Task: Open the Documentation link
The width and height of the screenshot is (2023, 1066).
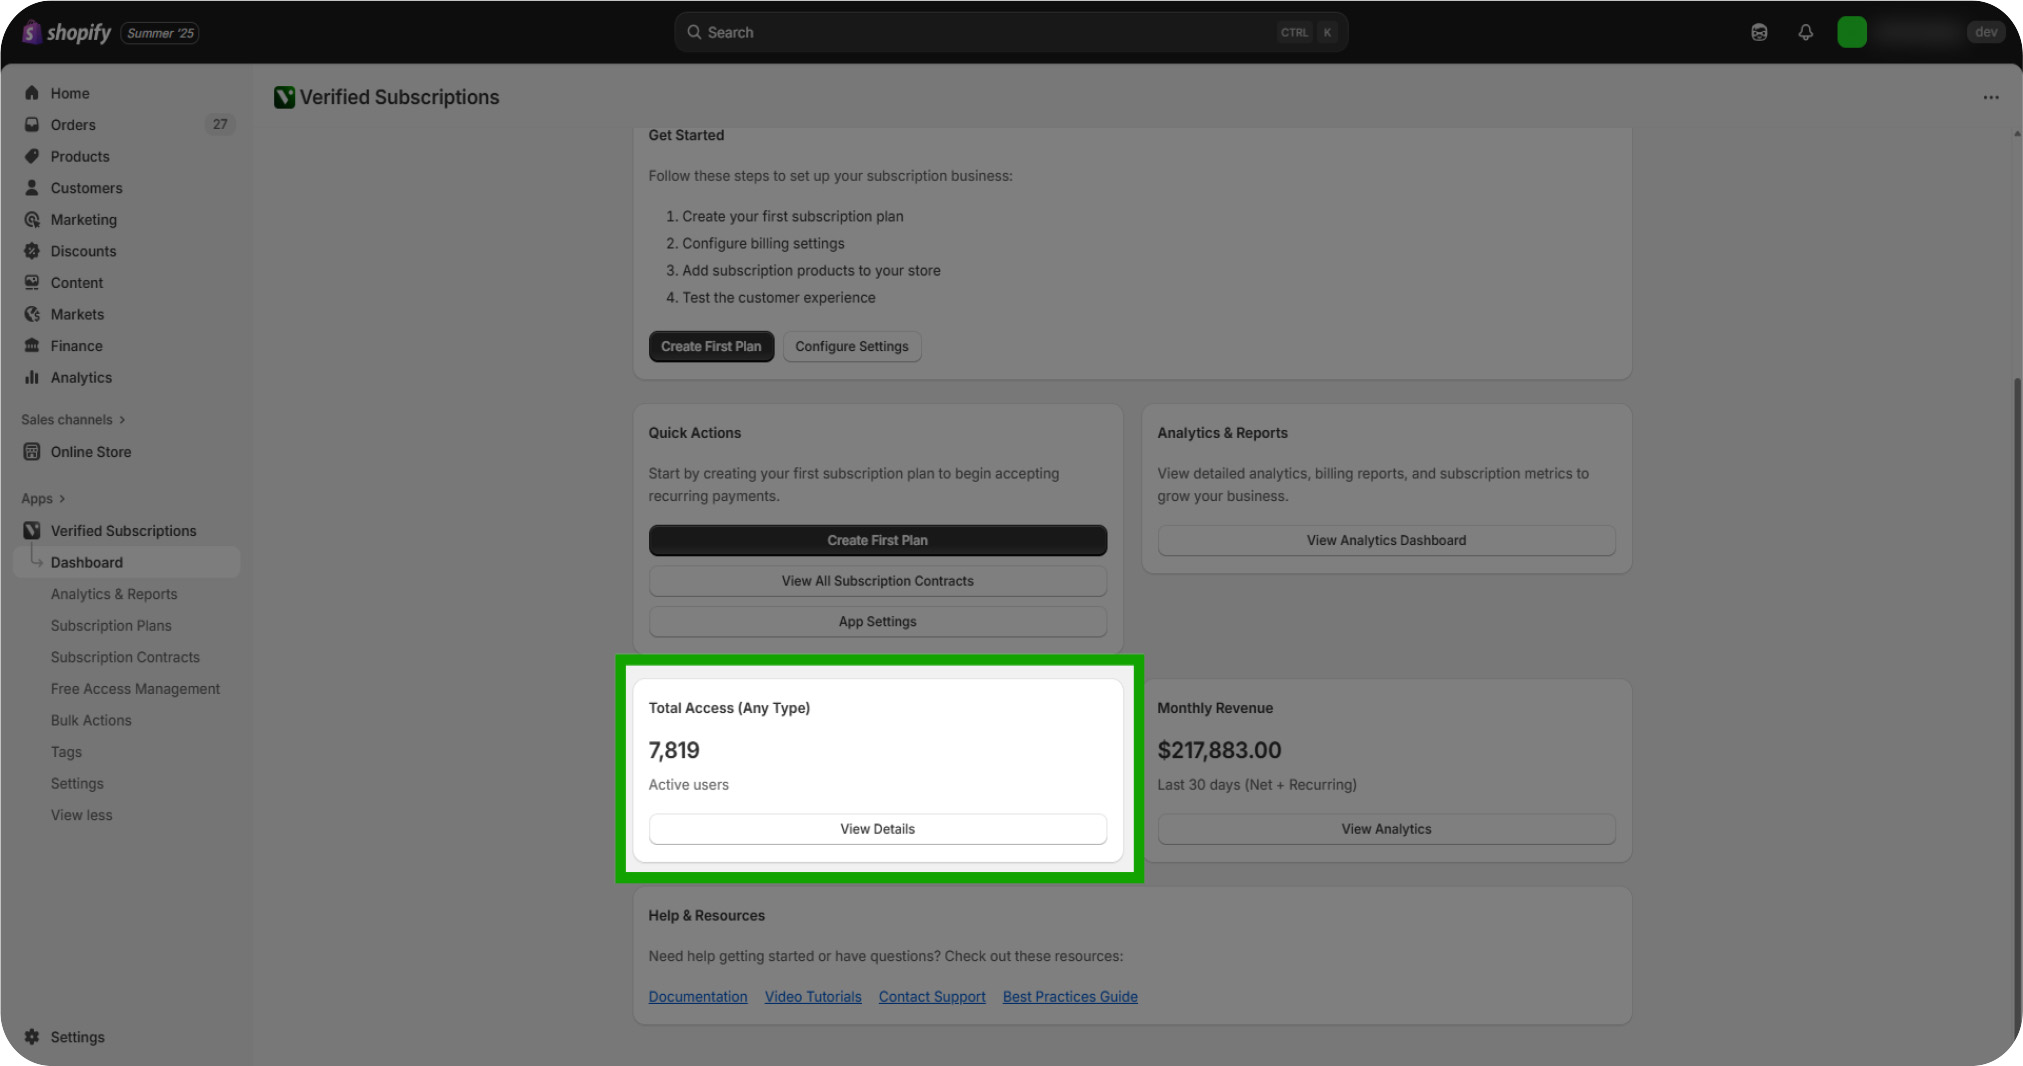Action: point(698,997)
